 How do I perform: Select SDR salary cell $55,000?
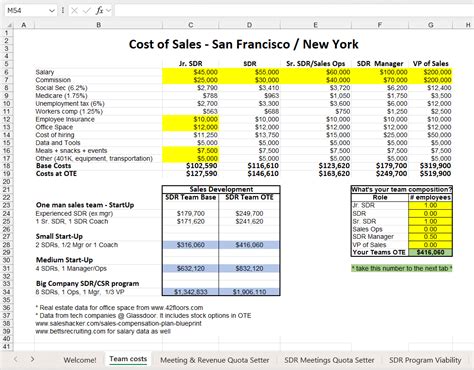(x=250, y=72)
